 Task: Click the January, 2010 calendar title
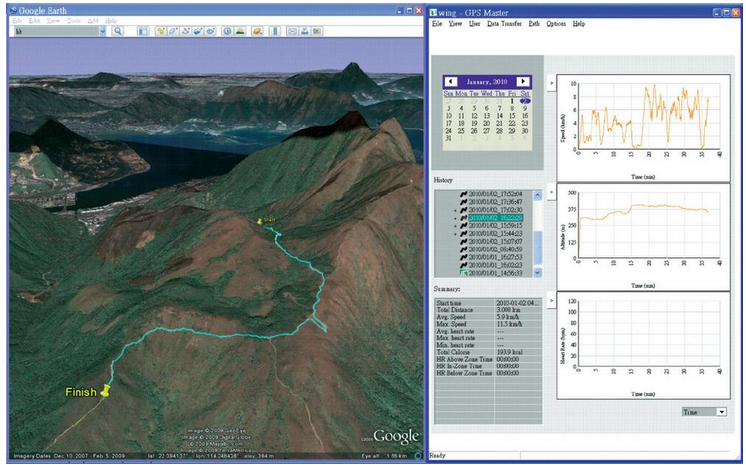tap(486, 81)
